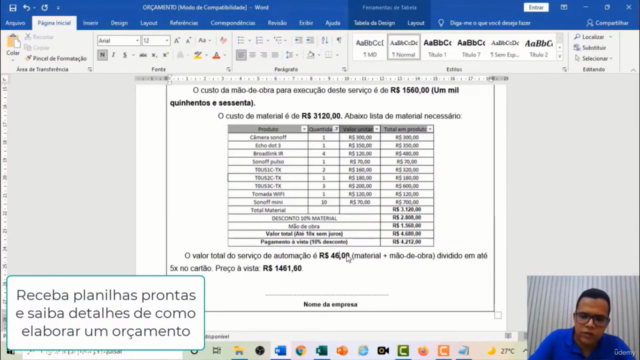This screenshot has width=640, height=360.
Task: Open the Selecionar dropdown
Action: click(593, 59)
